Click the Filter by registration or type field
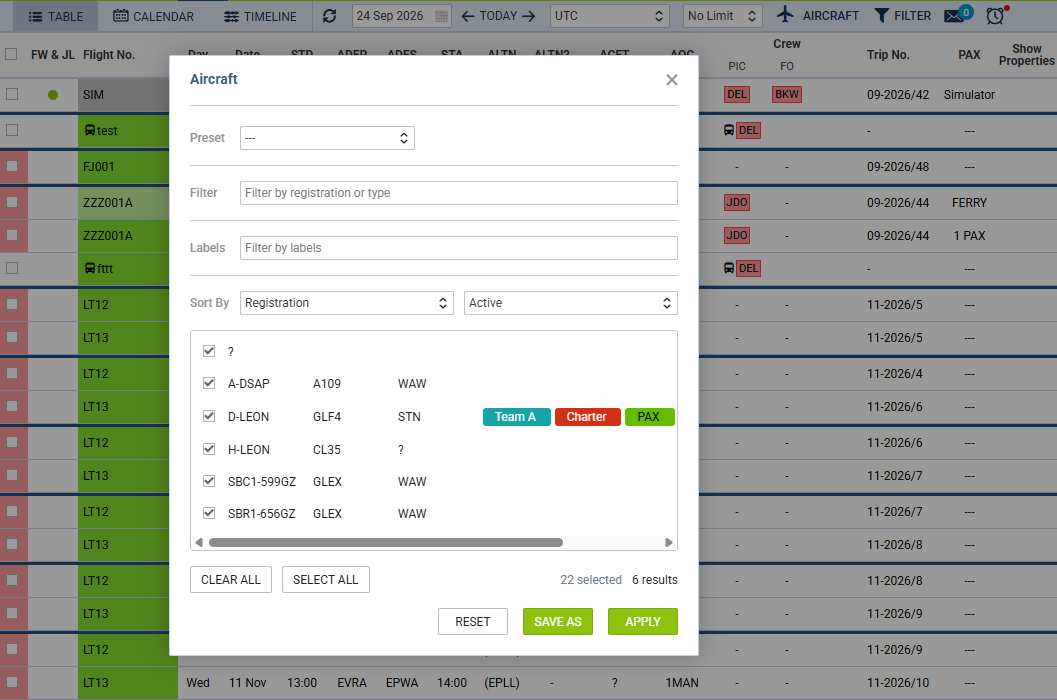Viewport: 1057px width, 700px height. 458,193
